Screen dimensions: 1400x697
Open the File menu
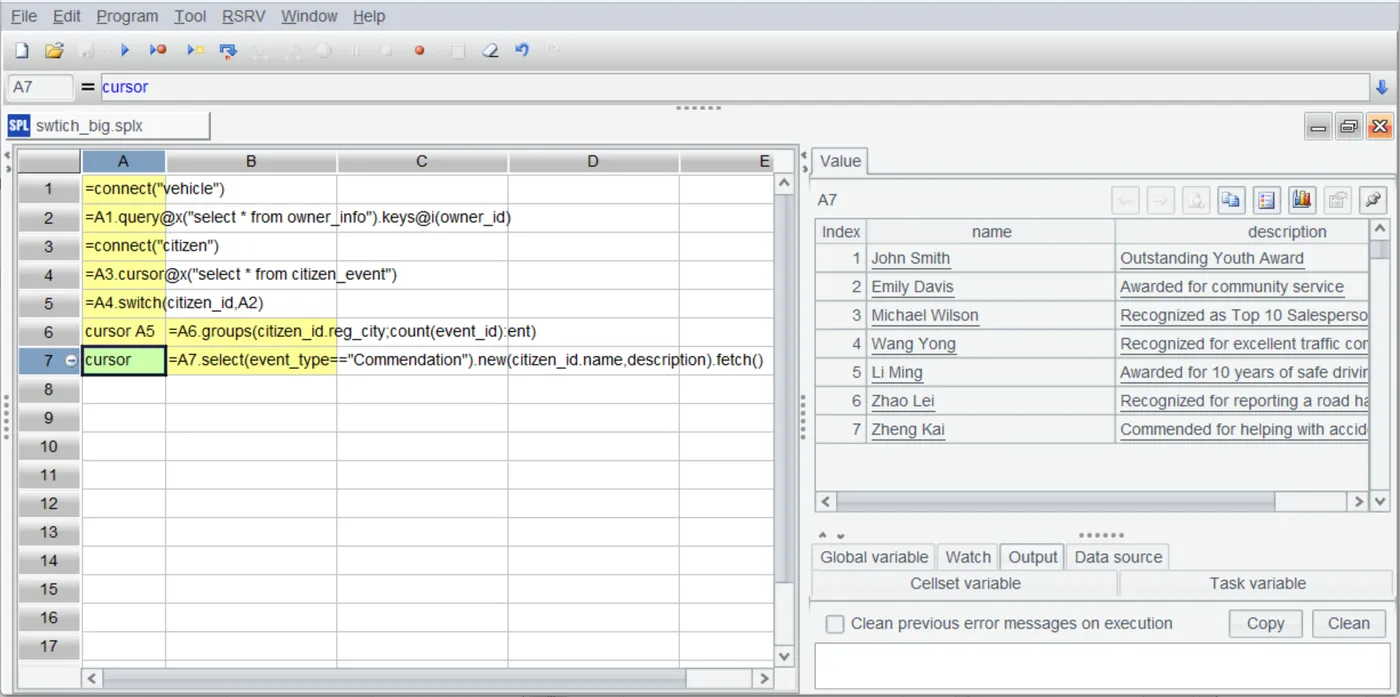coord(23,16)
